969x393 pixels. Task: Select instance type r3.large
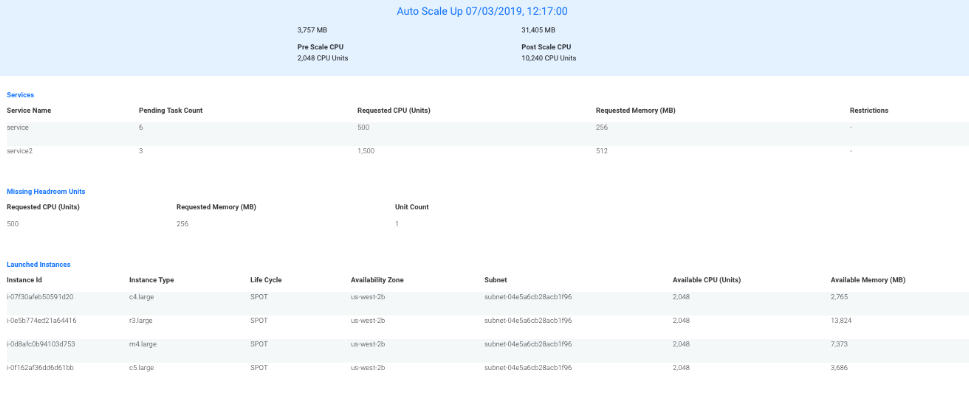pyautogui.click(x=141, y=321)
